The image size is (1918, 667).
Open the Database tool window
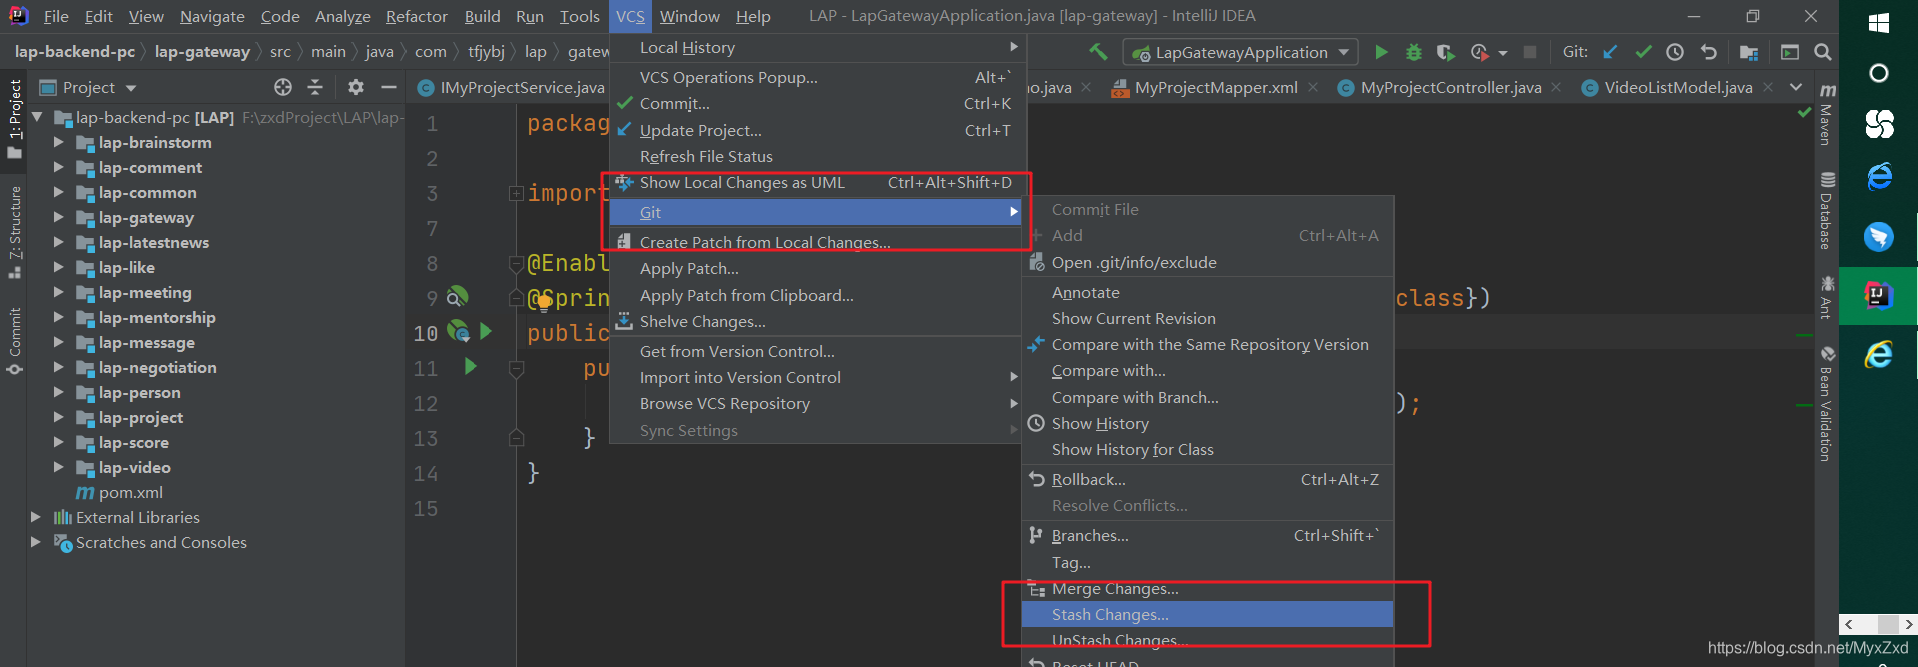[1826, 211]
